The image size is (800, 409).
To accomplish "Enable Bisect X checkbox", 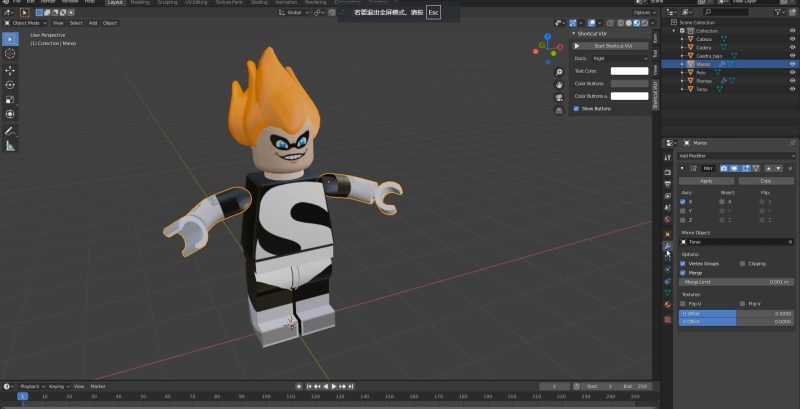I will (x=722, y=202).
